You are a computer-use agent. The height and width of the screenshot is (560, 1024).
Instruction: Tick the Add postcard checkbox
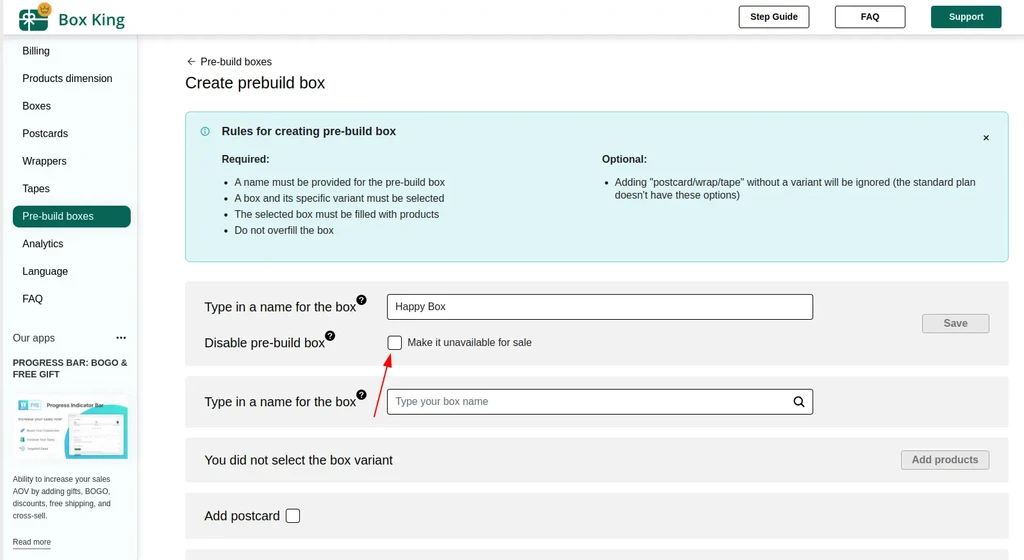pyautogui.click(x=293, y=516)
